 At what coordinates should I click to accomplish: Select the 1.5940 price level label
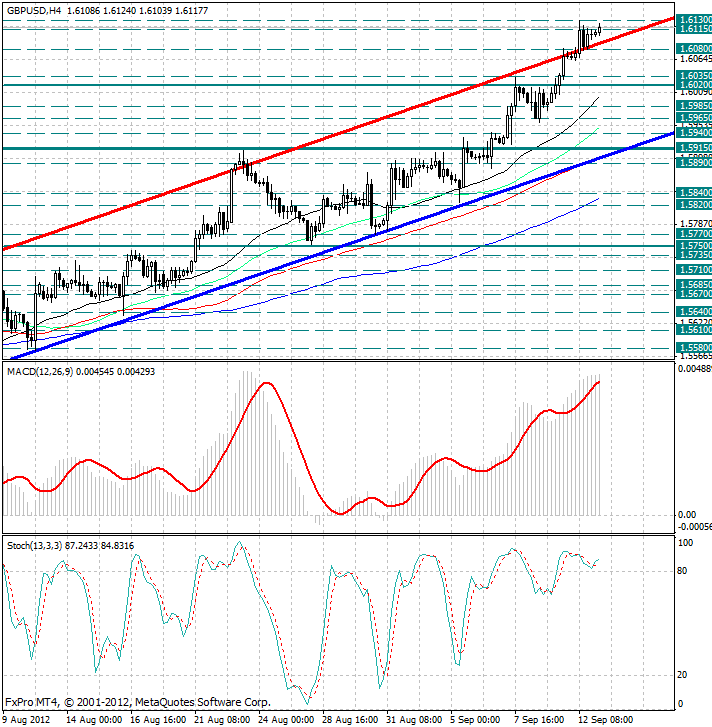tap(694, 133)
